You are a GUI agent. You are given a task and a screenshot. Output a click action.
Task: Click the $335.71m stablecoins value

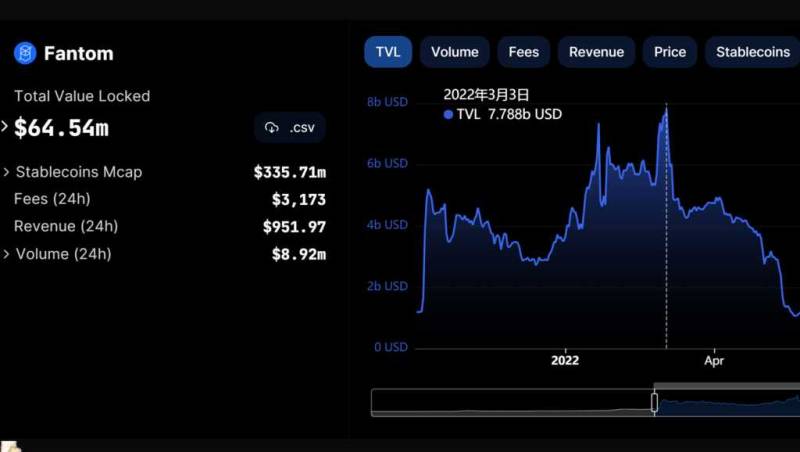290,172
